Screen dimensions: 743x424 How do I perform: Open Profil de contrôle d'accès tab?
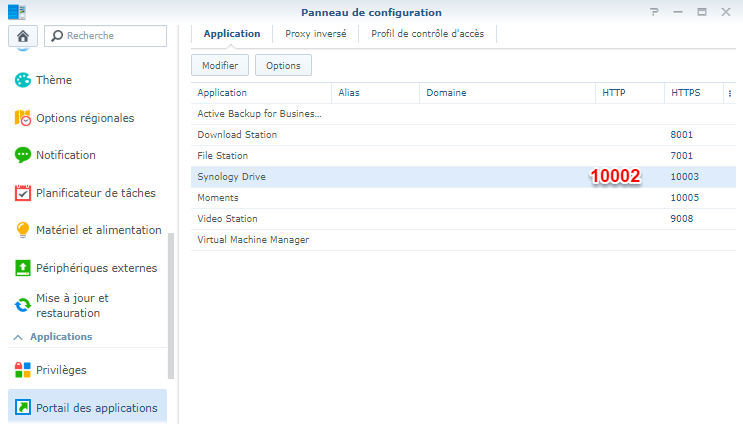point(427,34)
